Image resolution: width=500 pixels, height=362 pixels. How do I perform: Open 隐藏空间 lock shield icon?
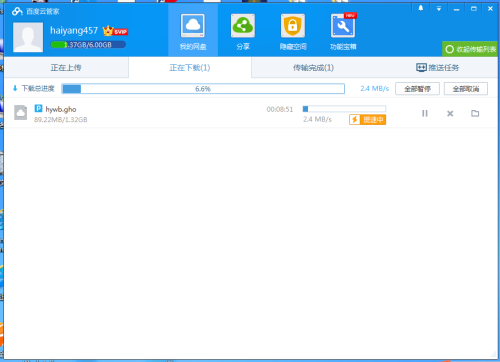[293, 26]
